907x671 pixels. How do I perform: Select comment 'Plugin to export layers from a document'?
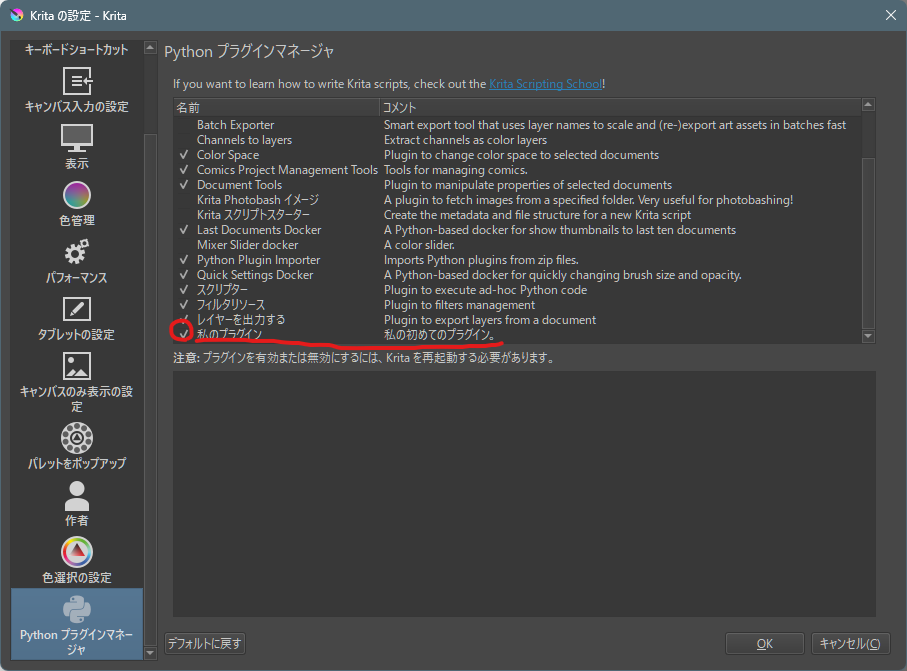(x=490, y=320)
